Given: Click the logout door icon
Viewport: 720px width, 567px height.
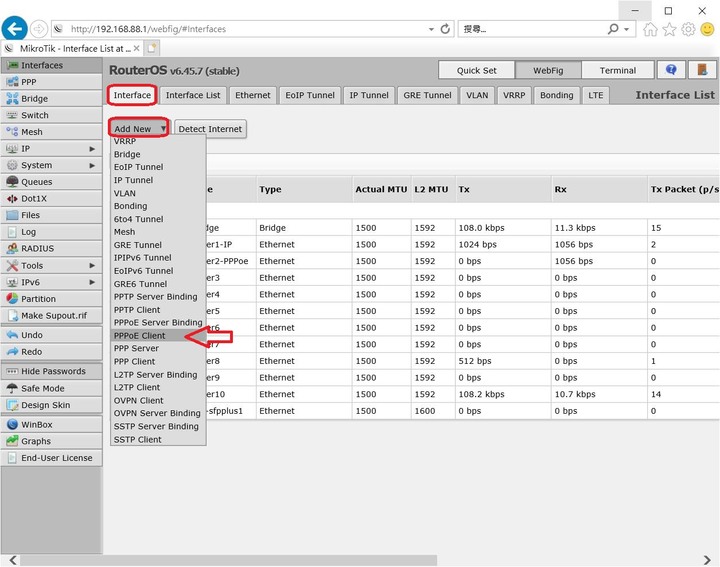Looking at the screenshot, I should (702, 70).
